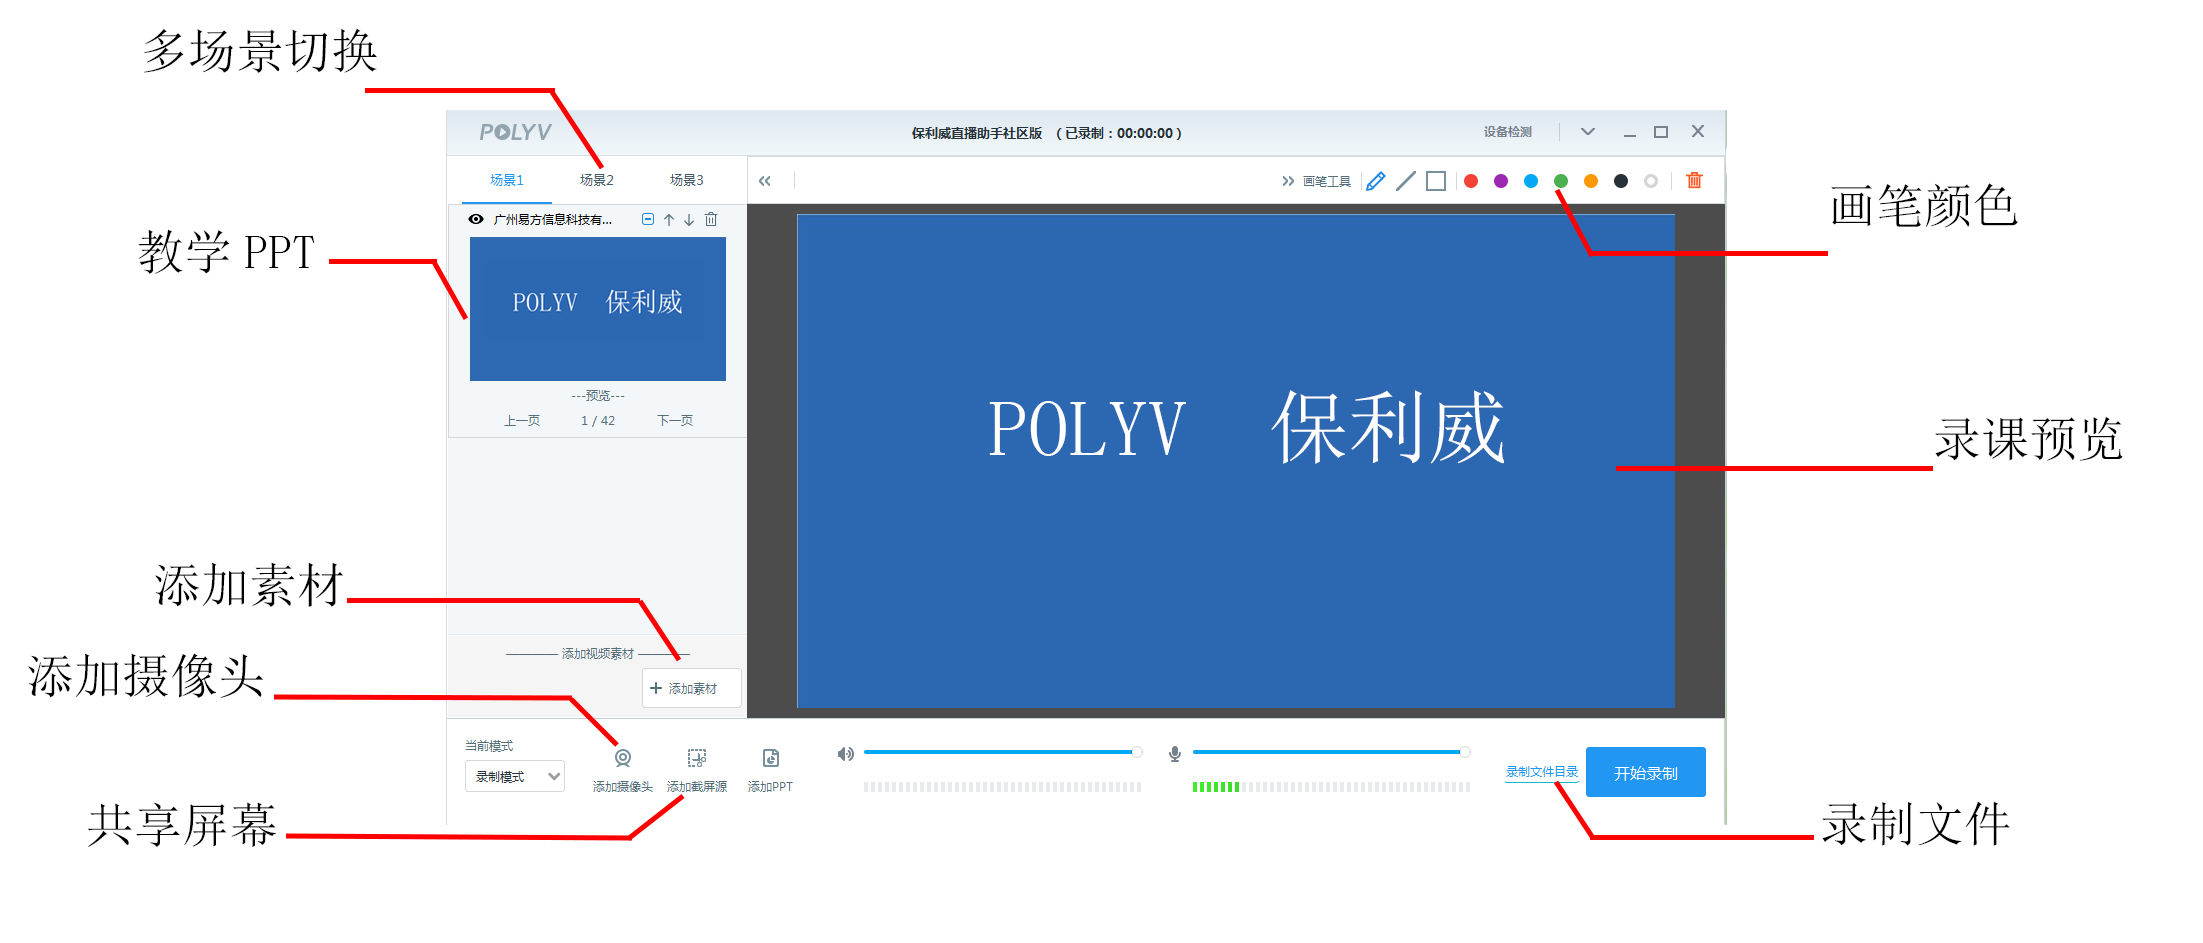Mute the speaker volume icon
This screenshot has height=943, width=2203.
(846, 754)
